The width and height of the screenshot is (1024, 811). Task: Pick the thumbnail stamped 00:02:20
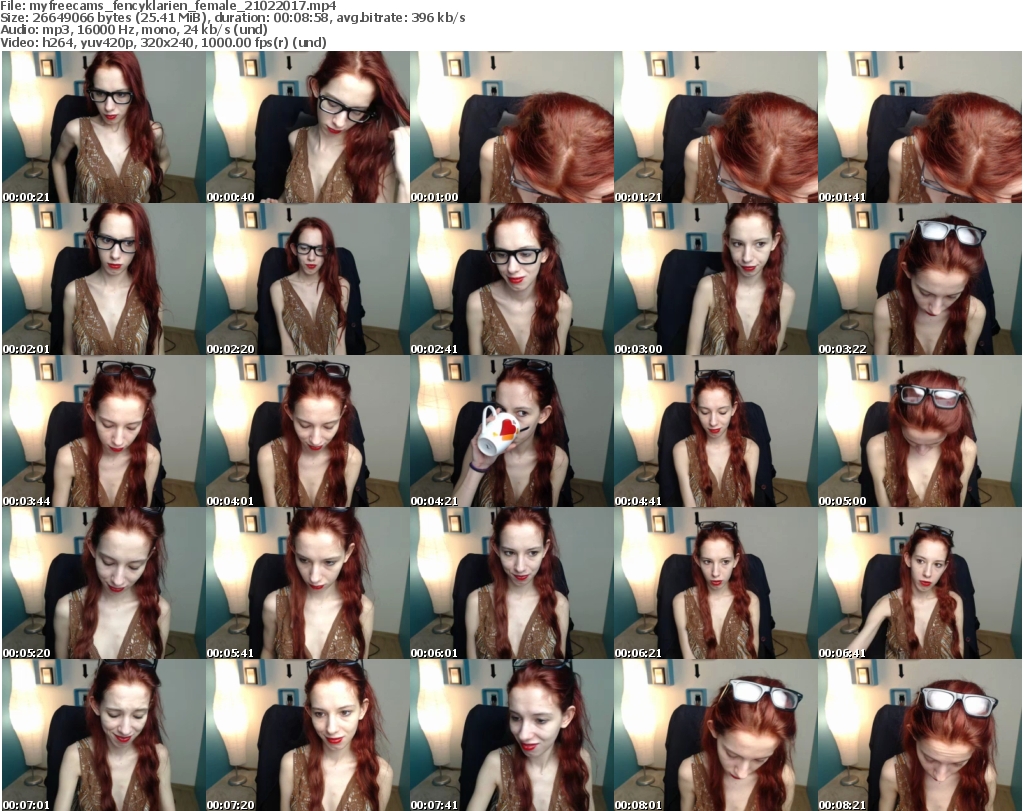point(308,279)
